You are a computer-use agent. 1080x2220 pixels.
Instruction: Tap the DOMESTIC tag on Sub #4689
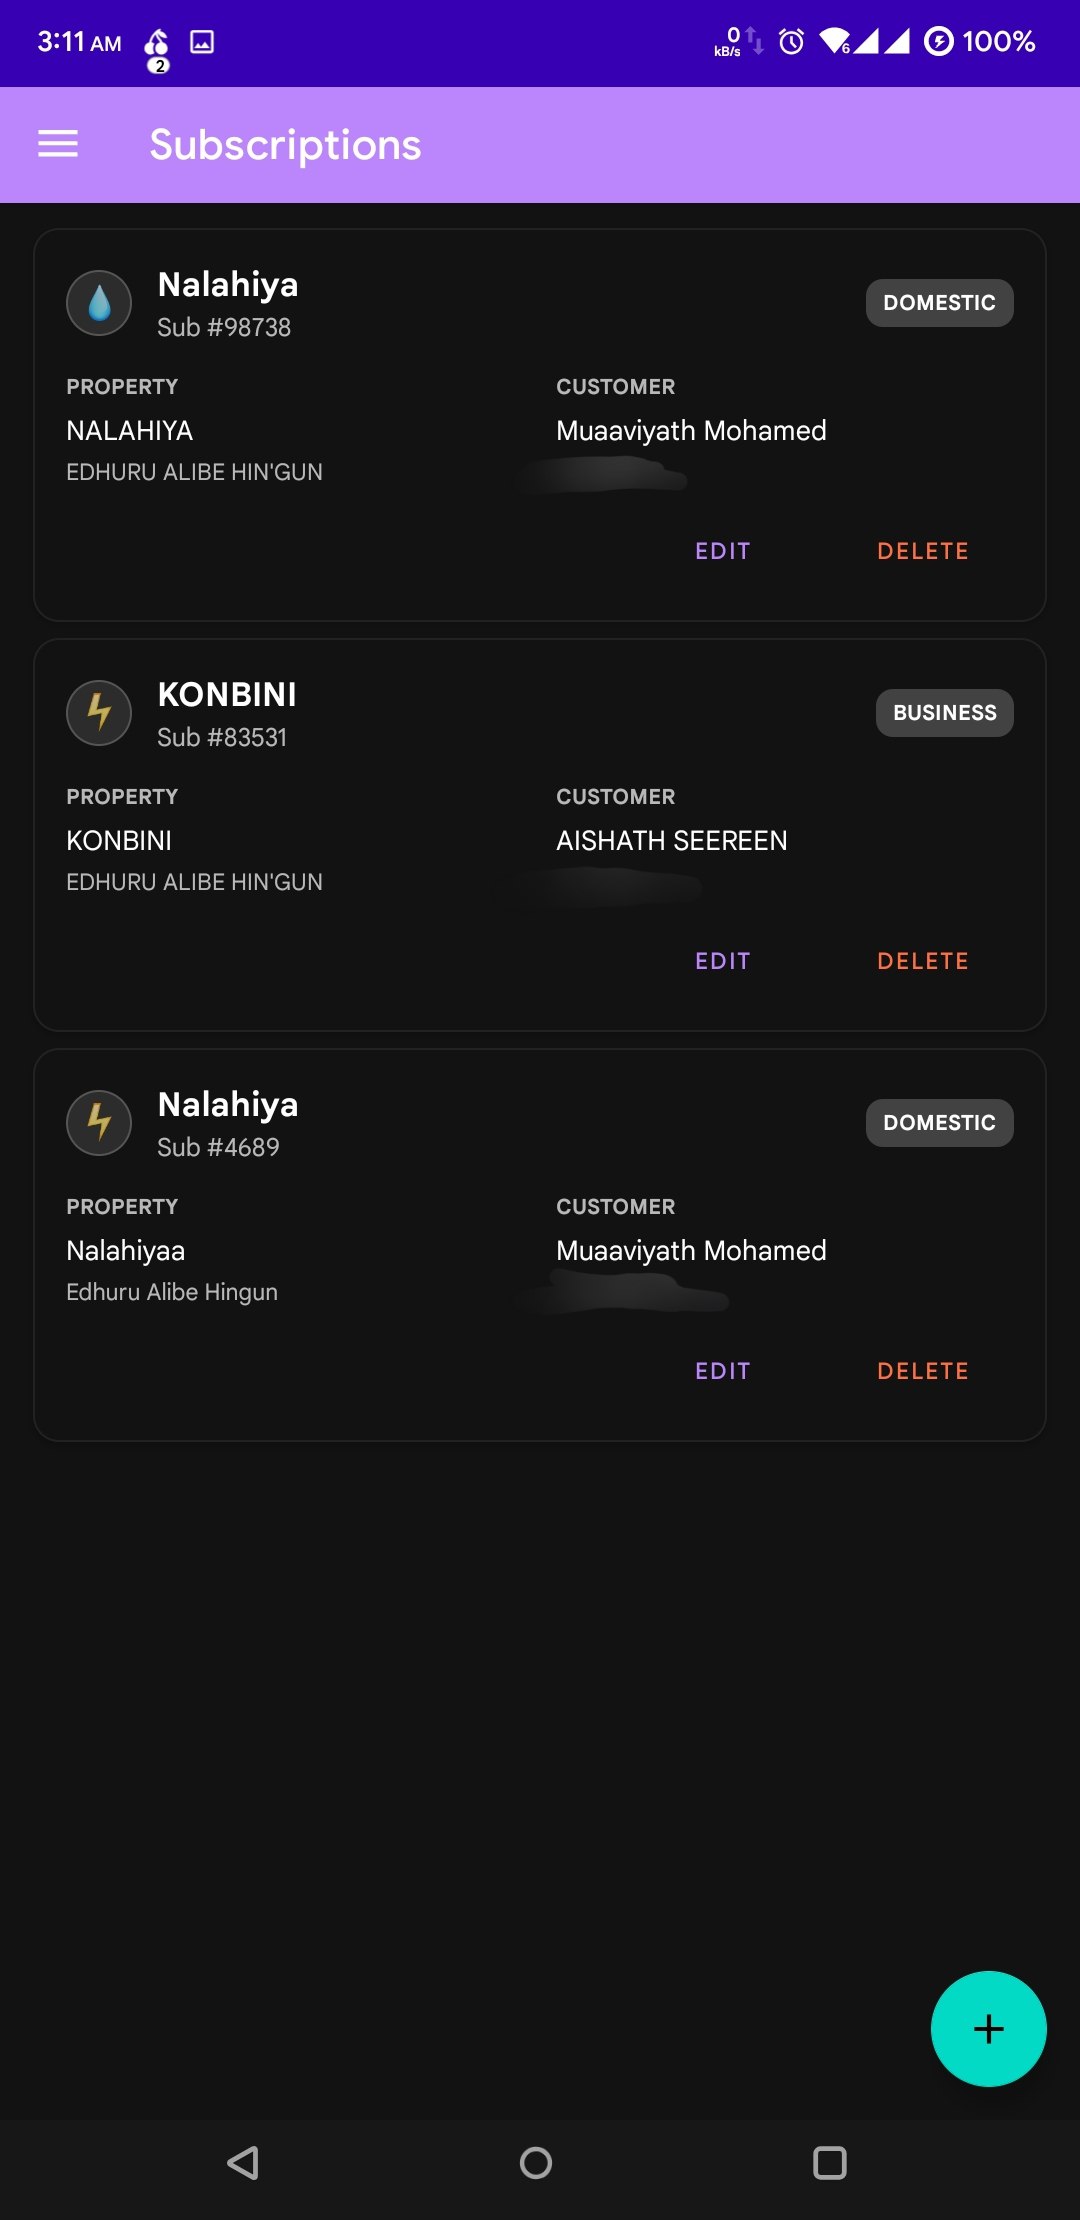[939, 1123]
